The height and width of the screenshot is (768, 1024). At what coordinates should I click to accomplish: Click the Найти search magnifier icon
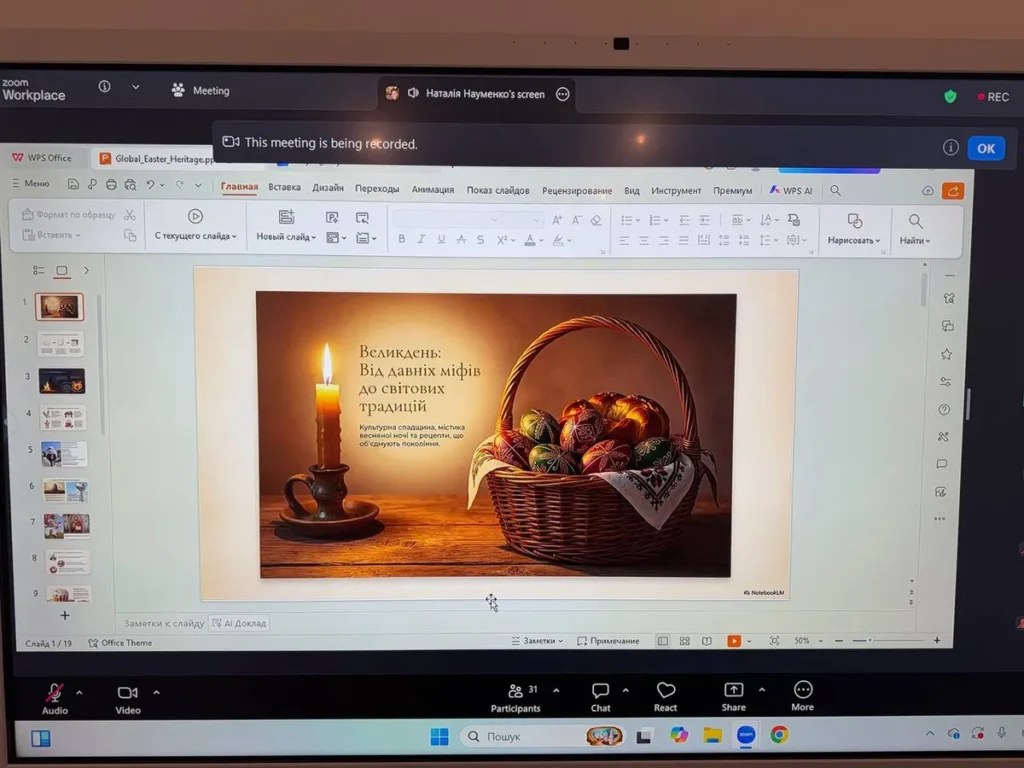[x=914, y=221]
